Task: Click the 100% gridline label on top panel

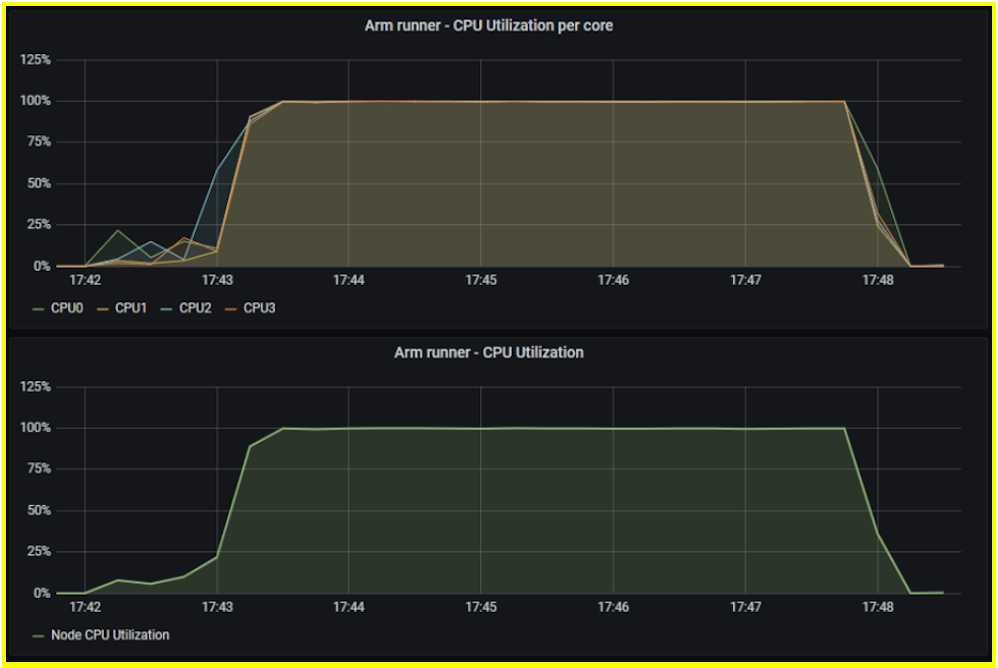Action: (x=36, y=100)
